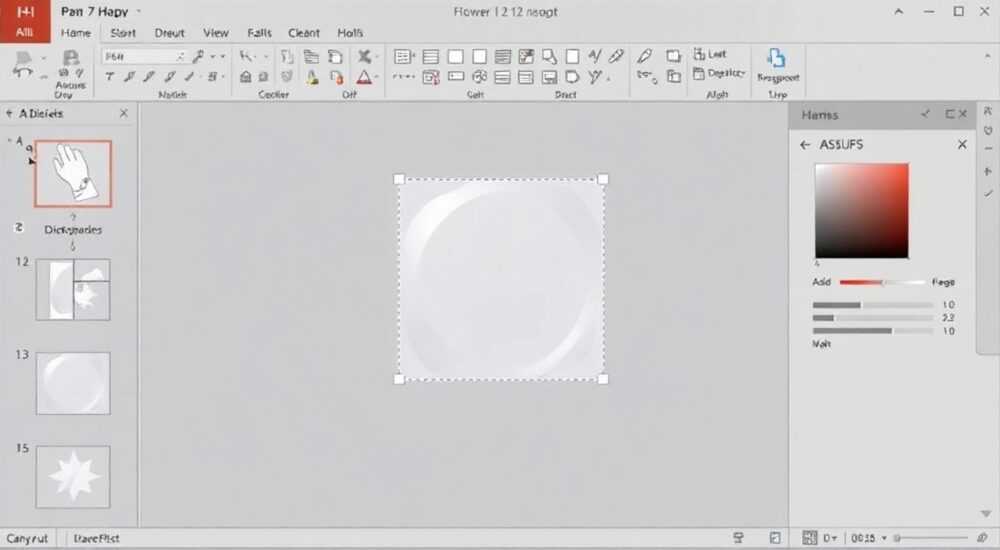Click the notes icon in status bar
The image size is (1000, 550).
738,538
